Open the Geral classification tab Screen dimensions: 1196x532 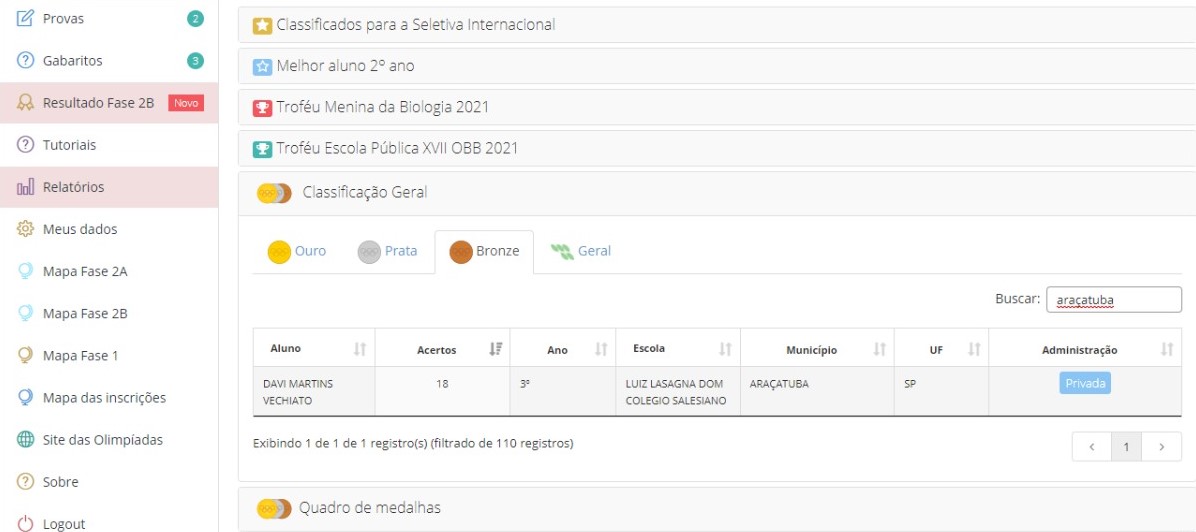(580, 251)
